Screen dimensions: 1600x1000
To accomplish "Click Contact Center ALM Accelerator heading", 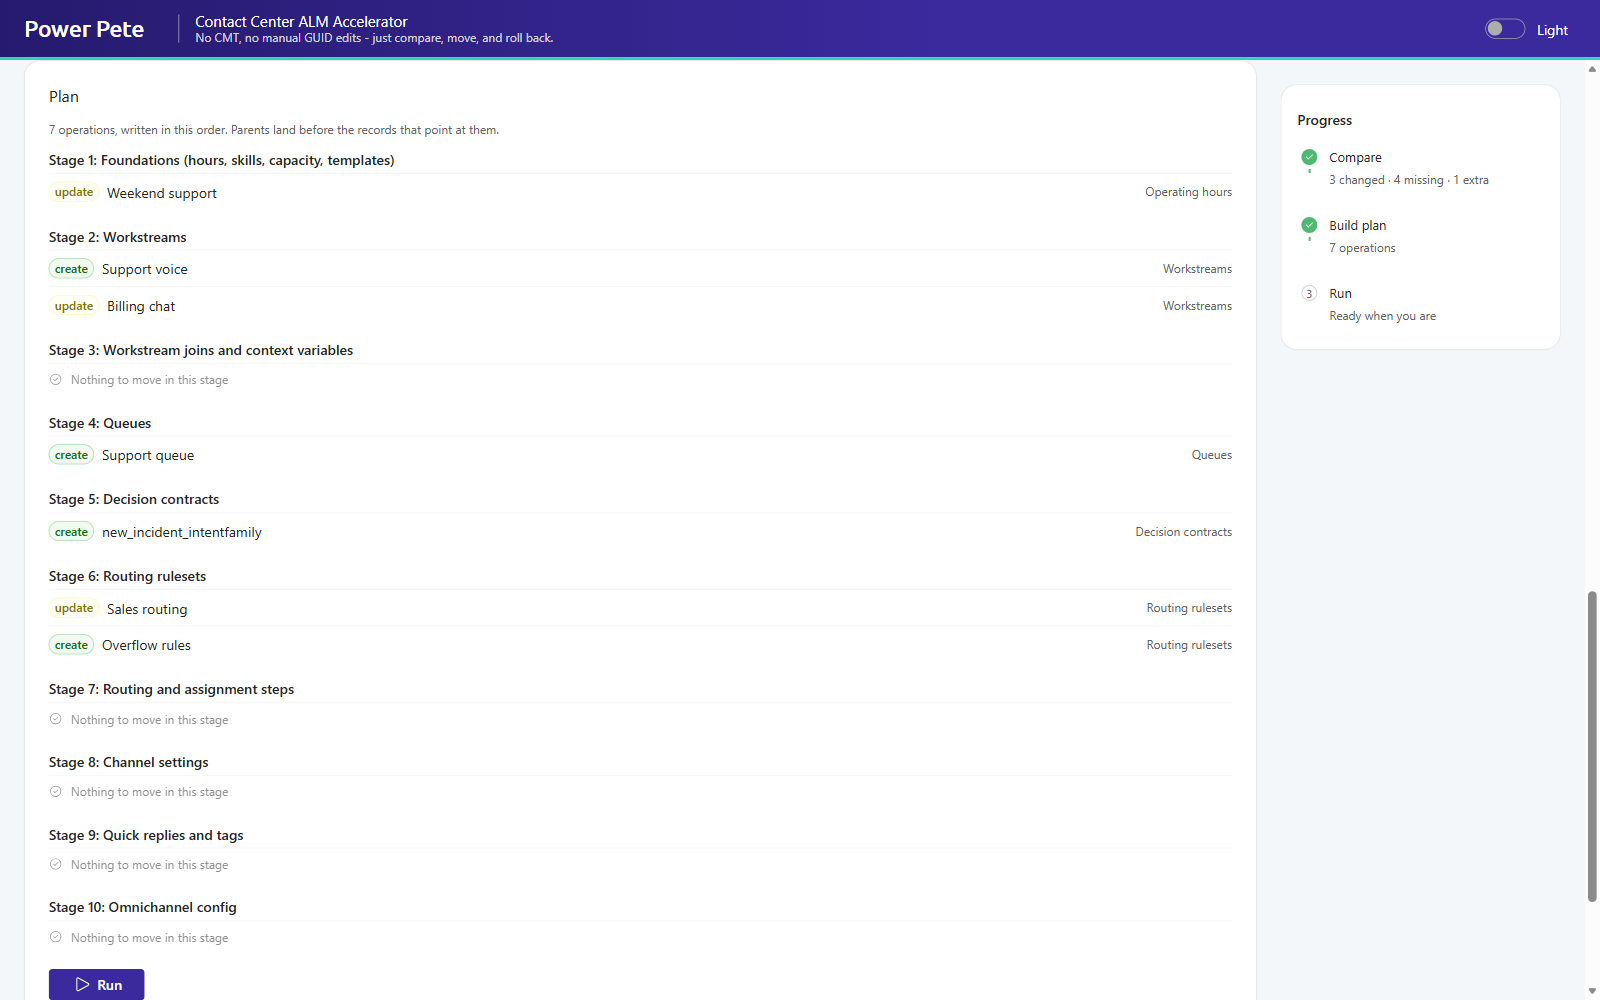I will pos(301,21).
